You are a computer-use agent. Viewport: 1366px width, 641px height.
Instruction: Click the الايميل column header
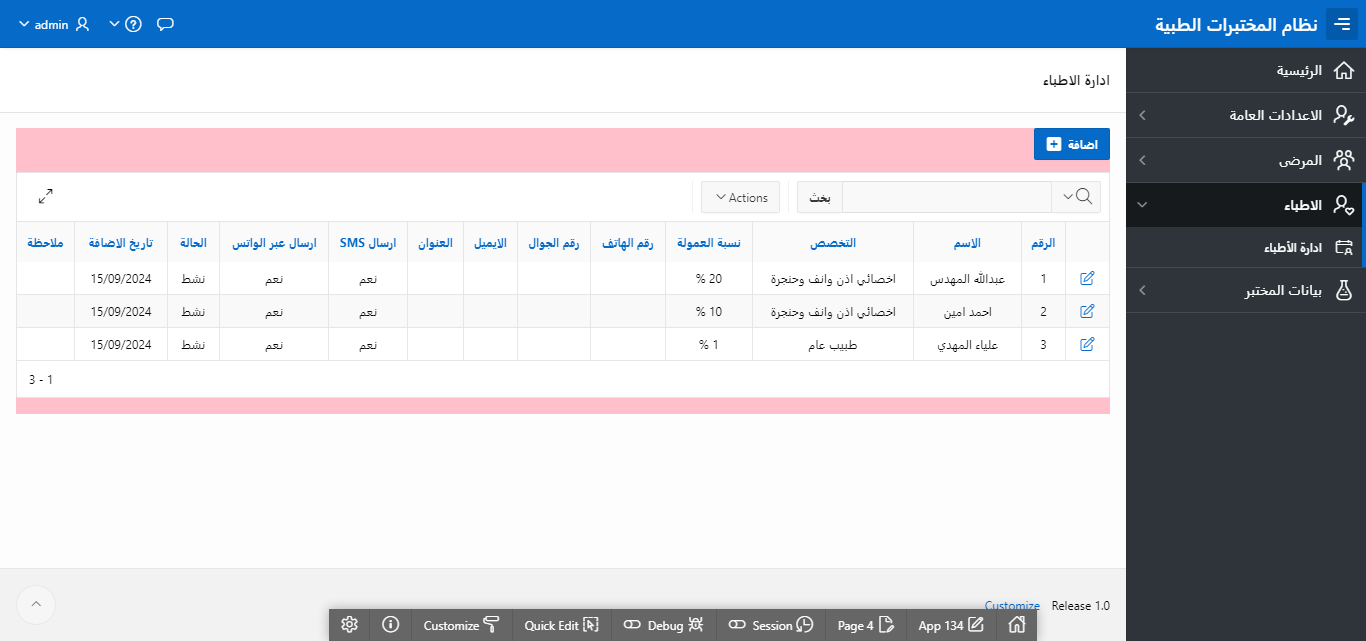coord(490,243)
